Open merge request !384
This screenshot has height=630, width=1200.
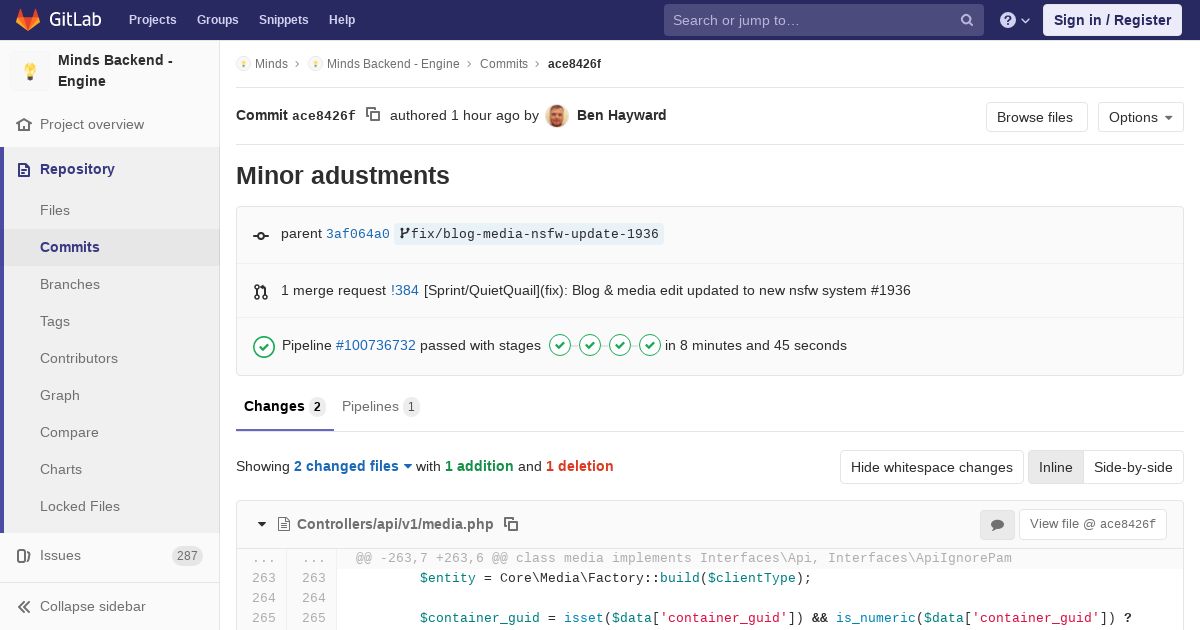(405, 291)
